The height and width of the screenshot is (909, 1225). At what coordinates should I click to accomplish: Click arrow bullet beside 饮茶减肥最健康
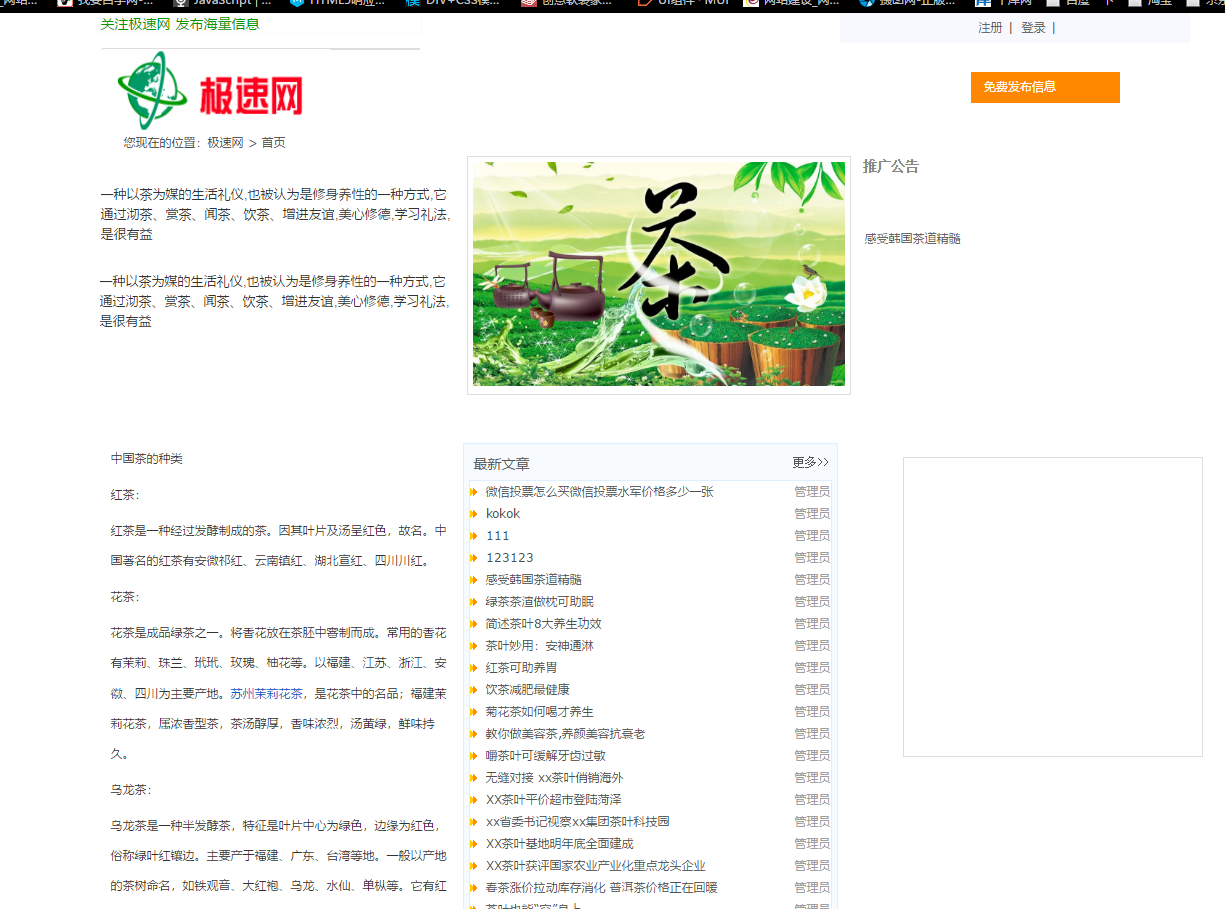tap(474, 690)
